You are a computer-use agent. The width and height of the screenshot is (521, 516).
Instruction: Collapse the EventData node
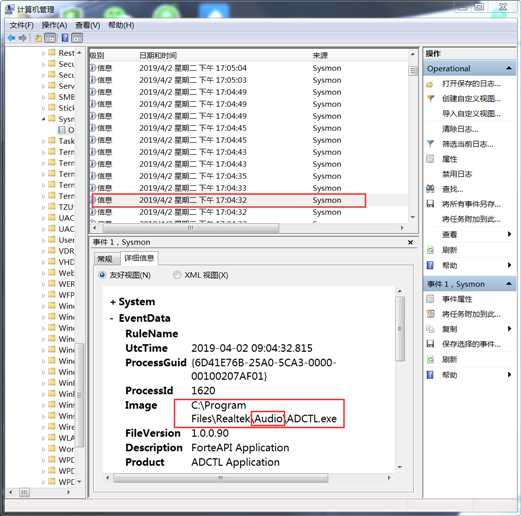(x=112, y=318)
